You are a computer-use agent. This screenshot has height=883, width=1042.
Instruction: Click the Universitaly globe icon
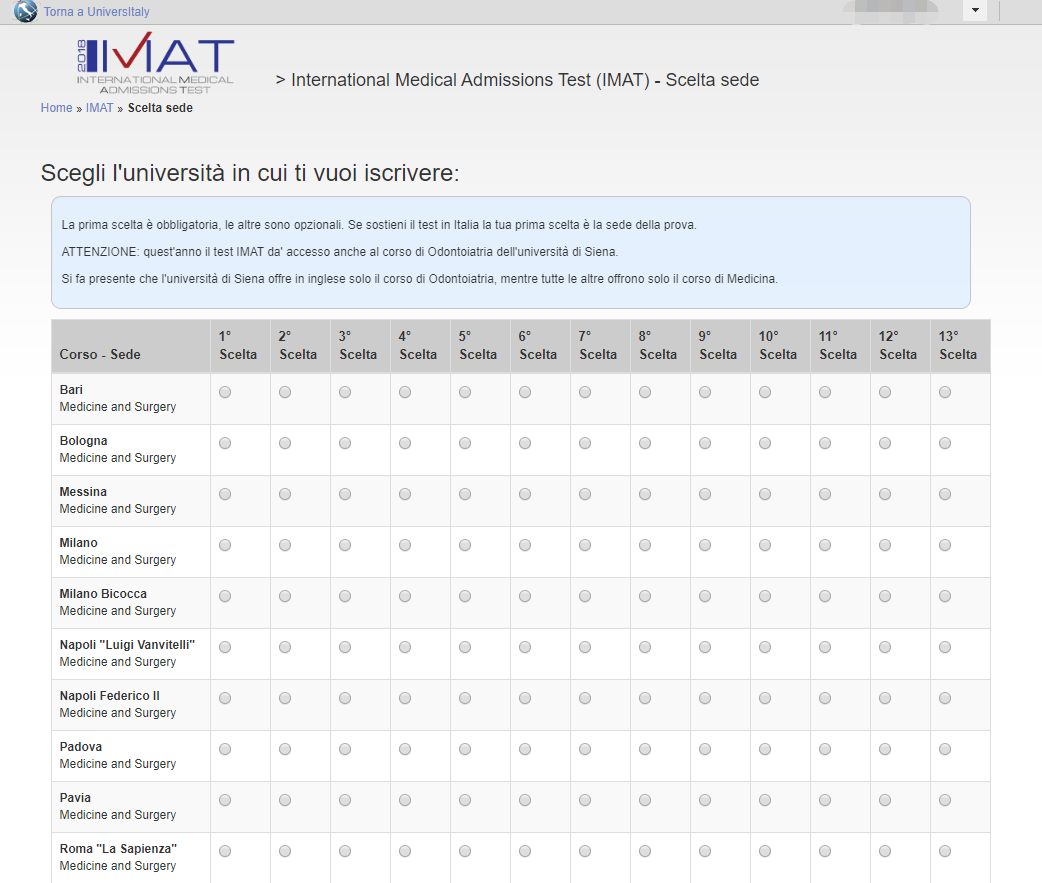coord(25,11)
